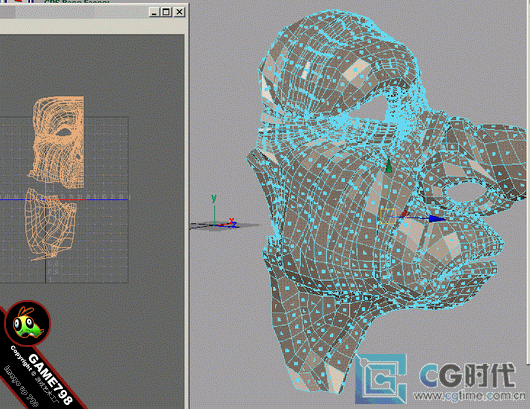Select the green cone manipulator handle

pyautogui.click(x=389, y=166)
